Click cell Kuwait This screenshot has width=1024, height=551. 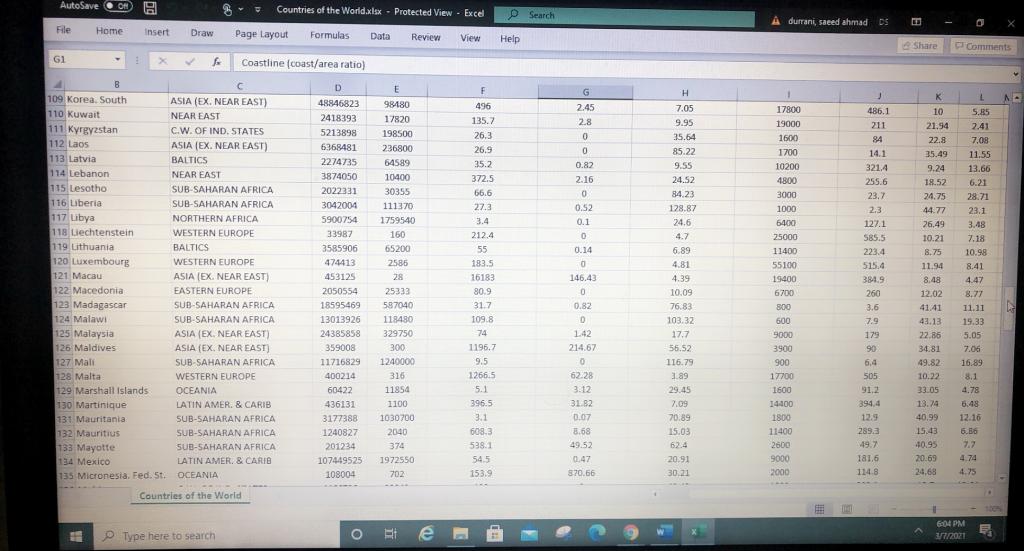coord(118,114)
